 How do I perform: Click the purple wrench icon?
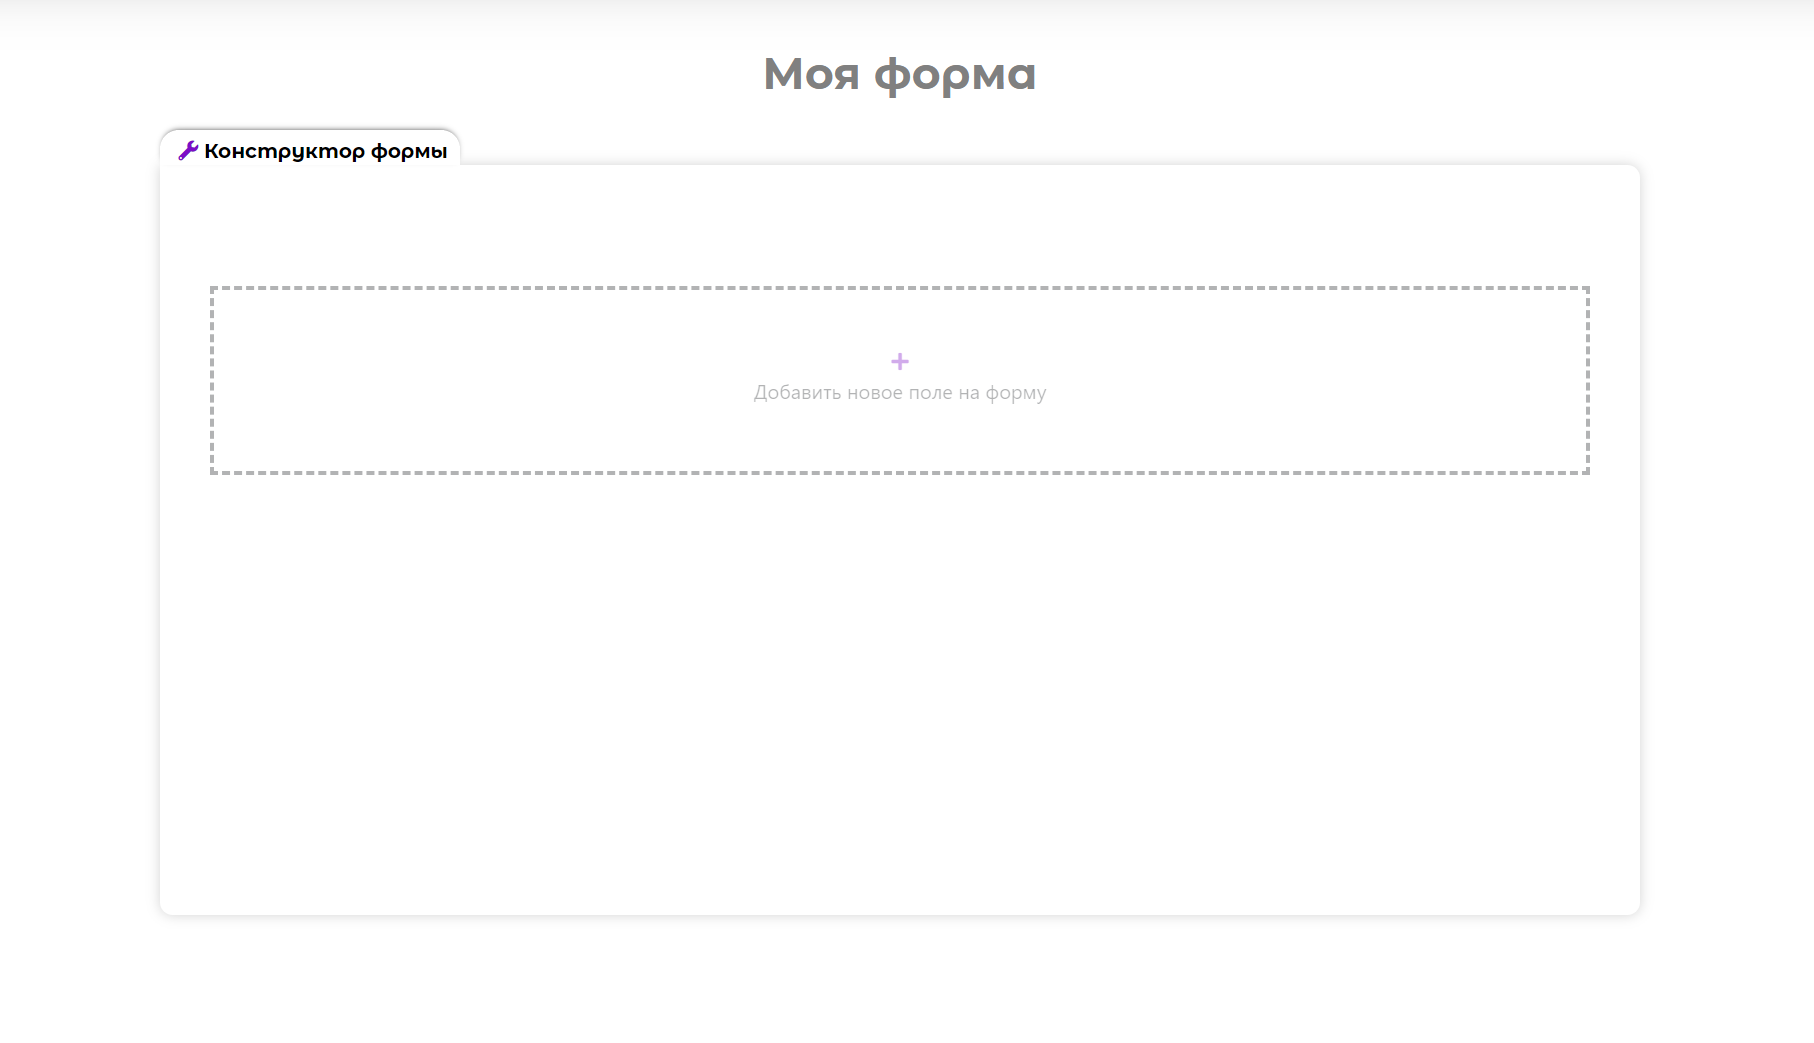[188, 151]
